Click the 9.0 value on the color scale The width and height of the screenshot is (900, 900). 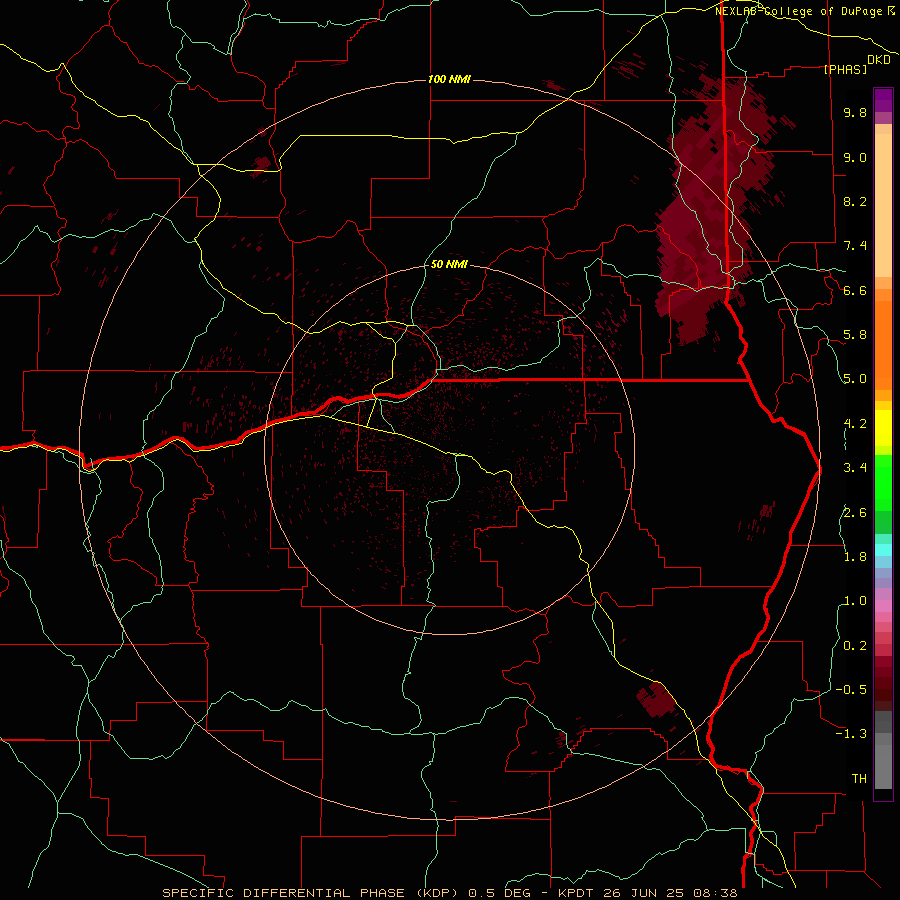coord(855,157)
